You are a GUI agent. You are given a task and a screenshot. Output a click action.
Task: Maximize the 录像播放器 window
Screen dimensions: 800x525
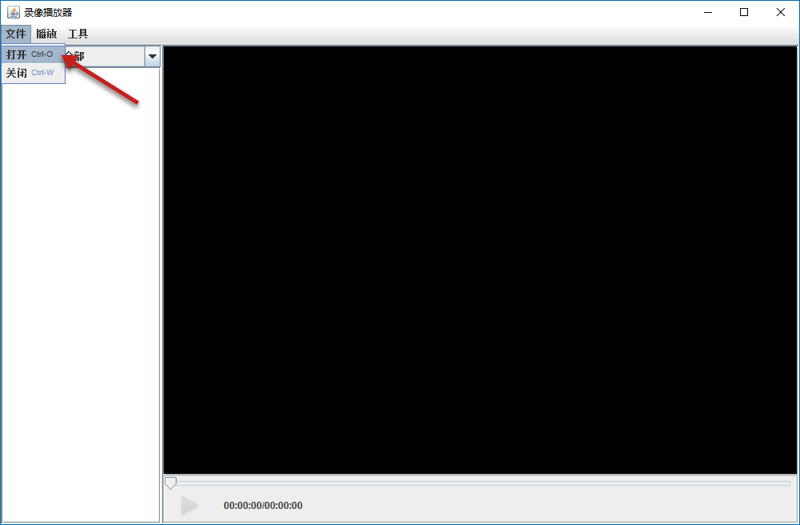point(744,12)
